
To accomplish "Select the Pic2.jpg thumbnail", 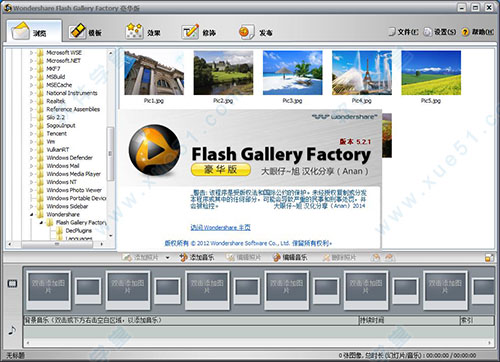I will tap(223, 73).
